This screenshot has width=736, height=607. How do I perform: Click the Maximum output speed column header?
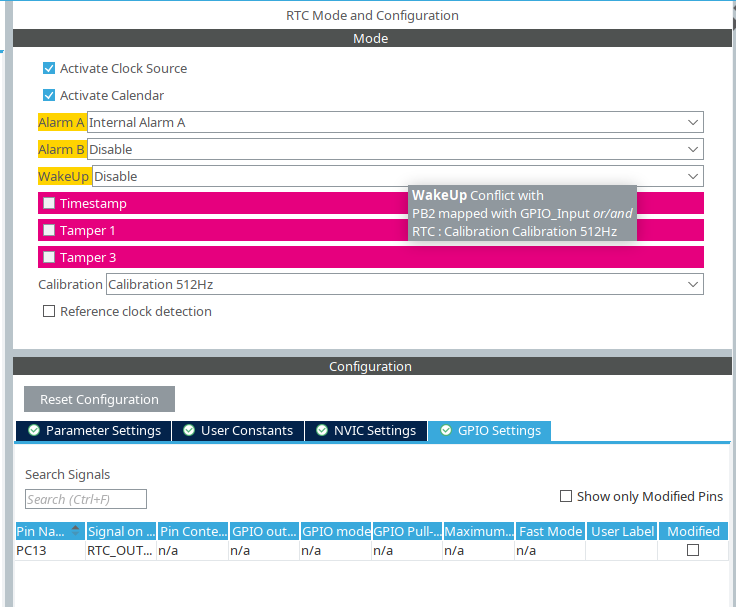pyautogui.click(x=479, y=531)
